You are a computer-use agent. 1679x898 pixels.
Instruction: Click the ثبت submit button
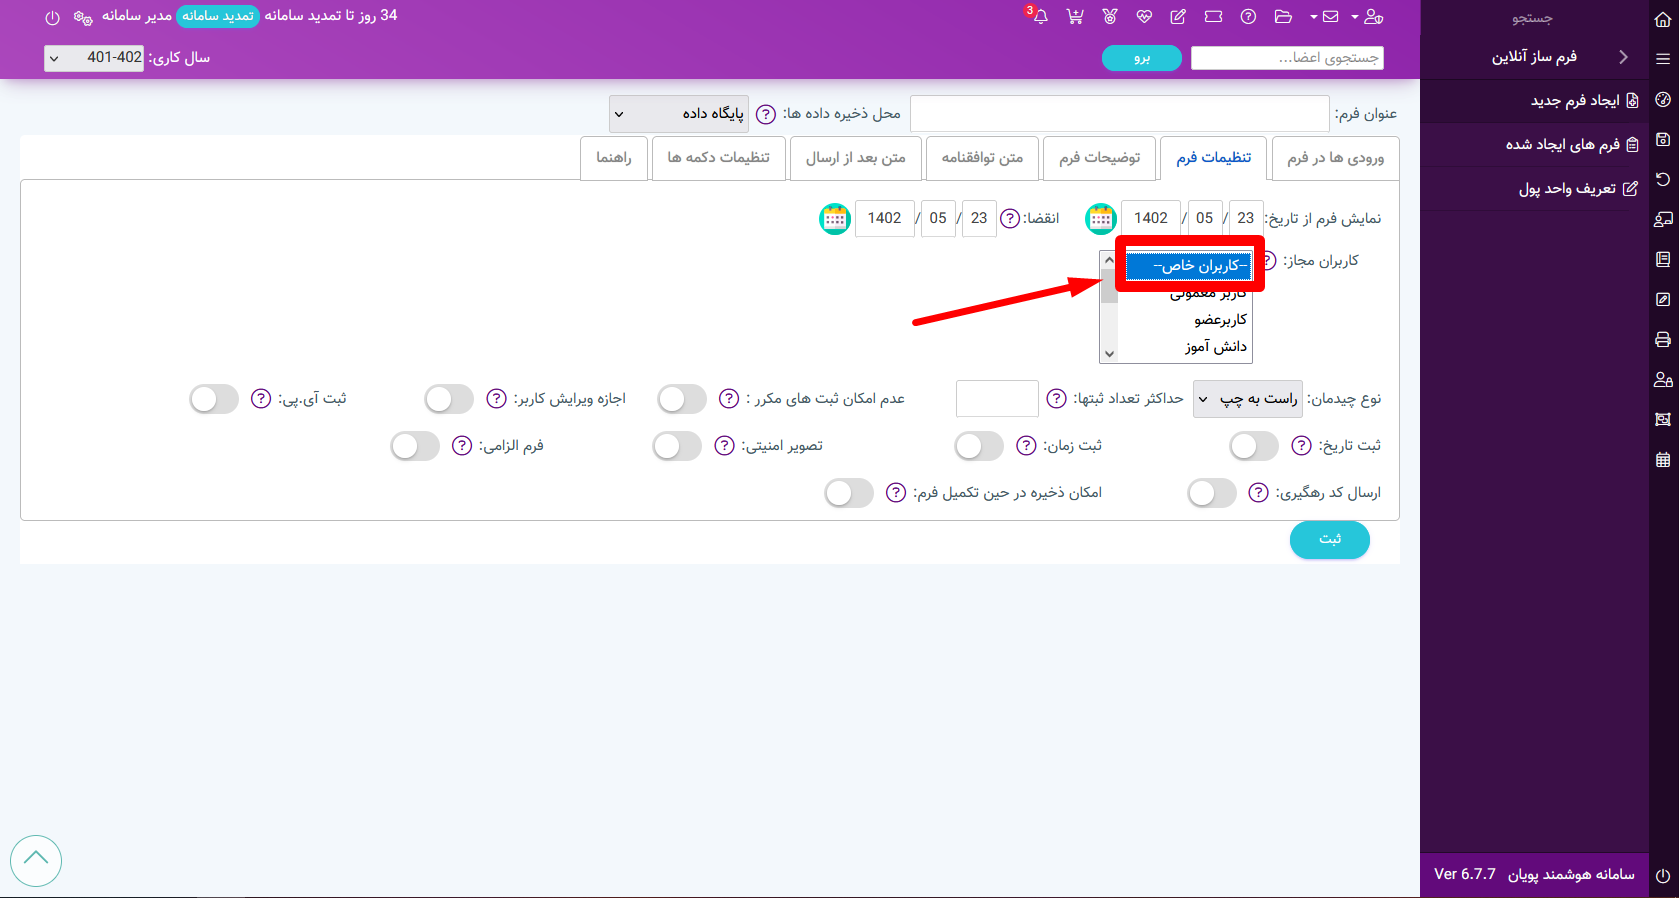point(1329,540)
